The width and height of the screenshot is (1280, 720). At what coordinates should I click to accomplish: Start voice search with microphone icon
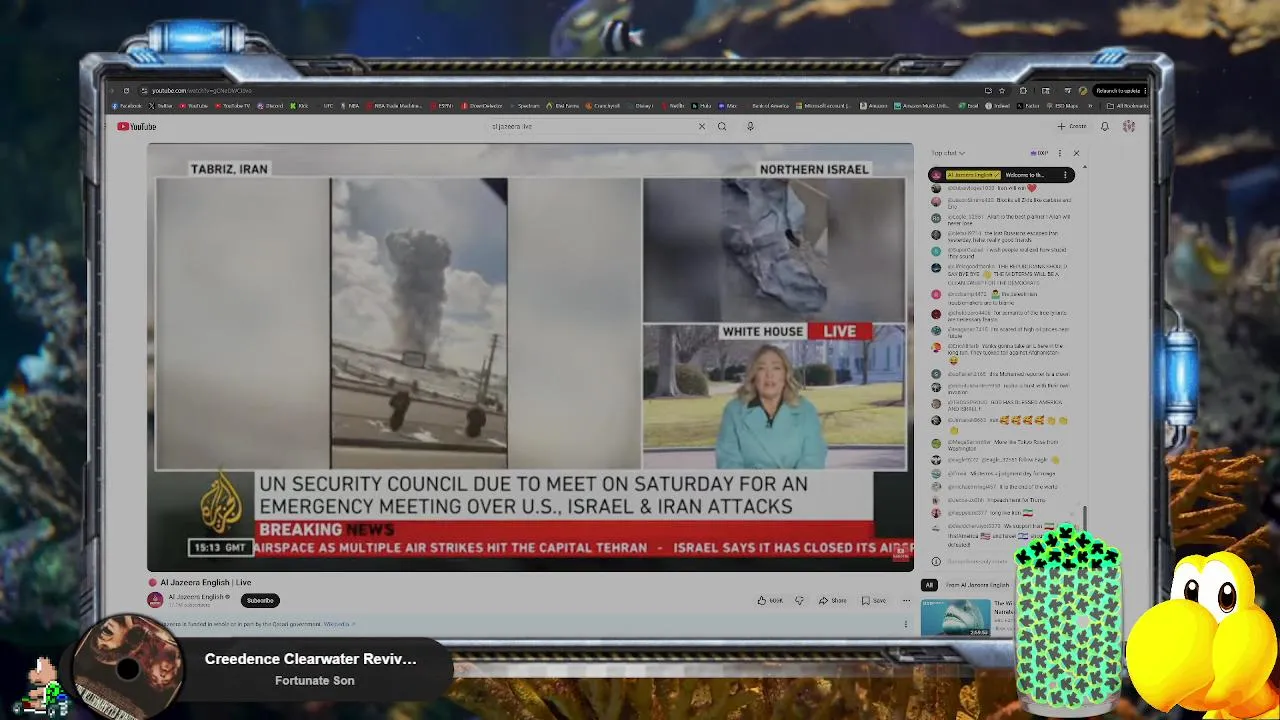(750, 126)
